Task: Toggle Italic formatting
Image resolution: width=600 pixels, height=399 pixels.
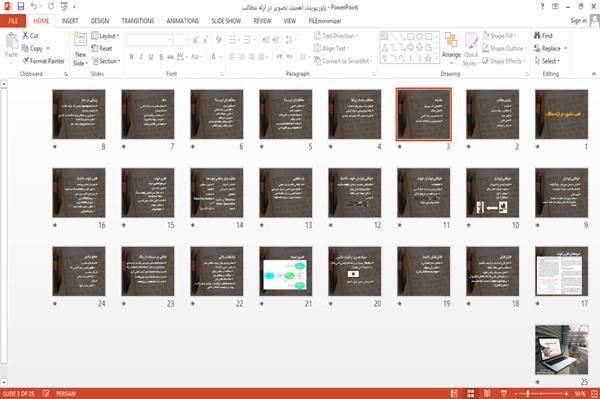Action: [x=141, y=57]
